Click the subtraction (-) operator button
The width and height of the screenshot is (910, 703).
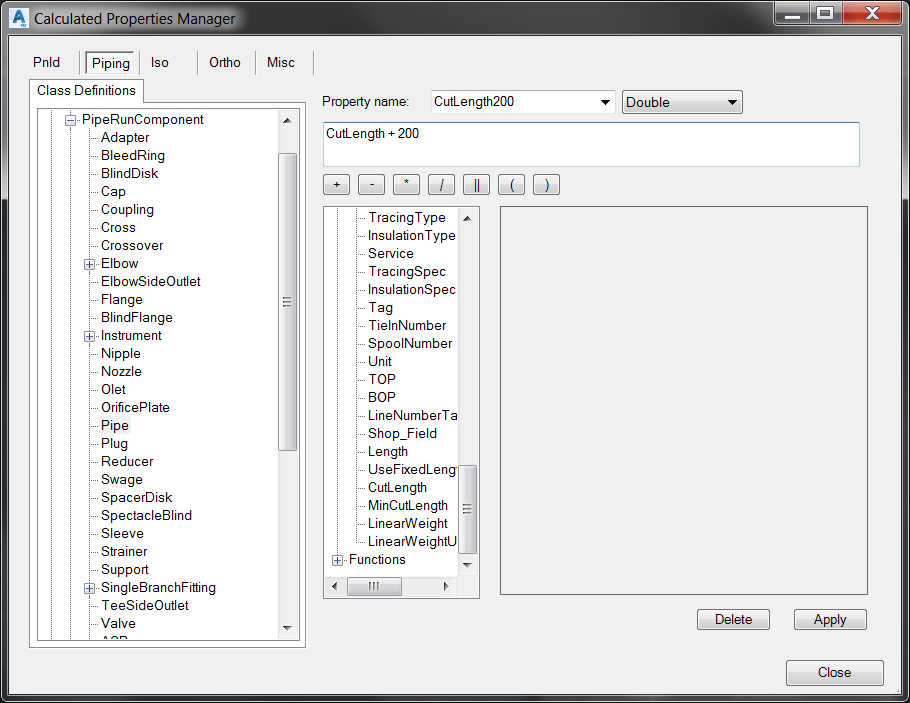click(371, 184)
